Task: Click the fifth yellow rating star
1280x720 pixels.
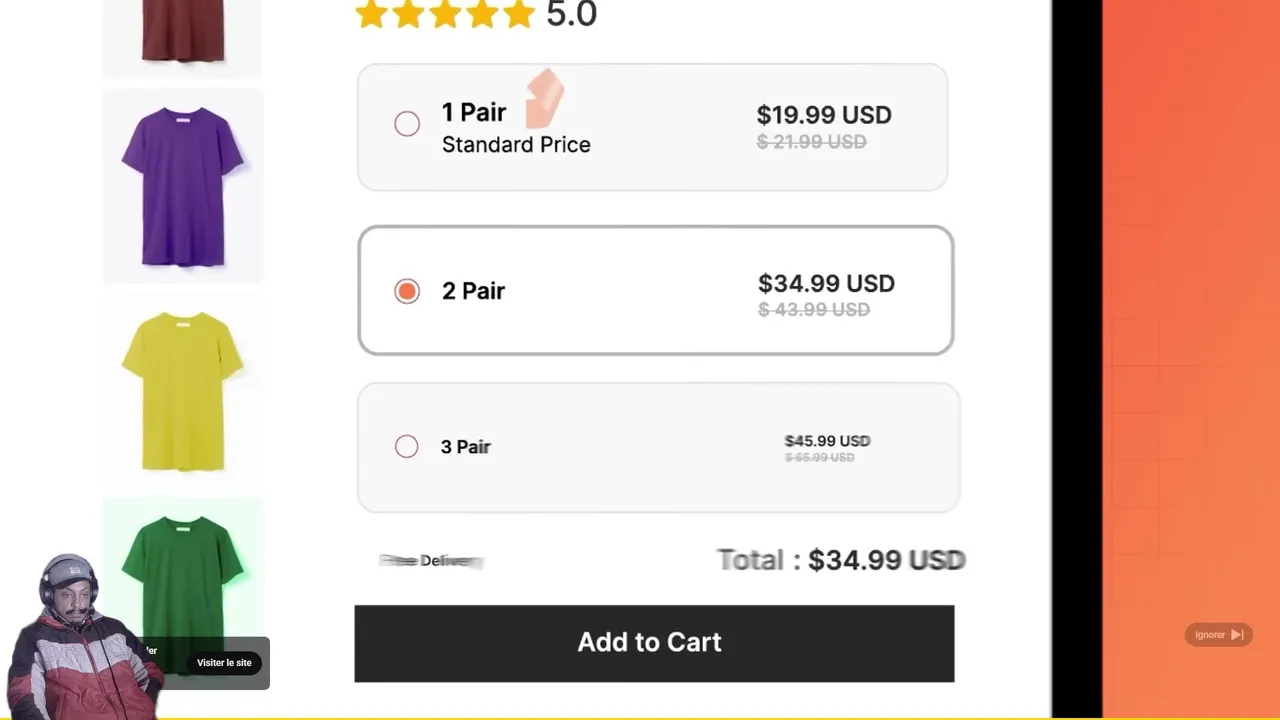Action: [x=519, y=14]
